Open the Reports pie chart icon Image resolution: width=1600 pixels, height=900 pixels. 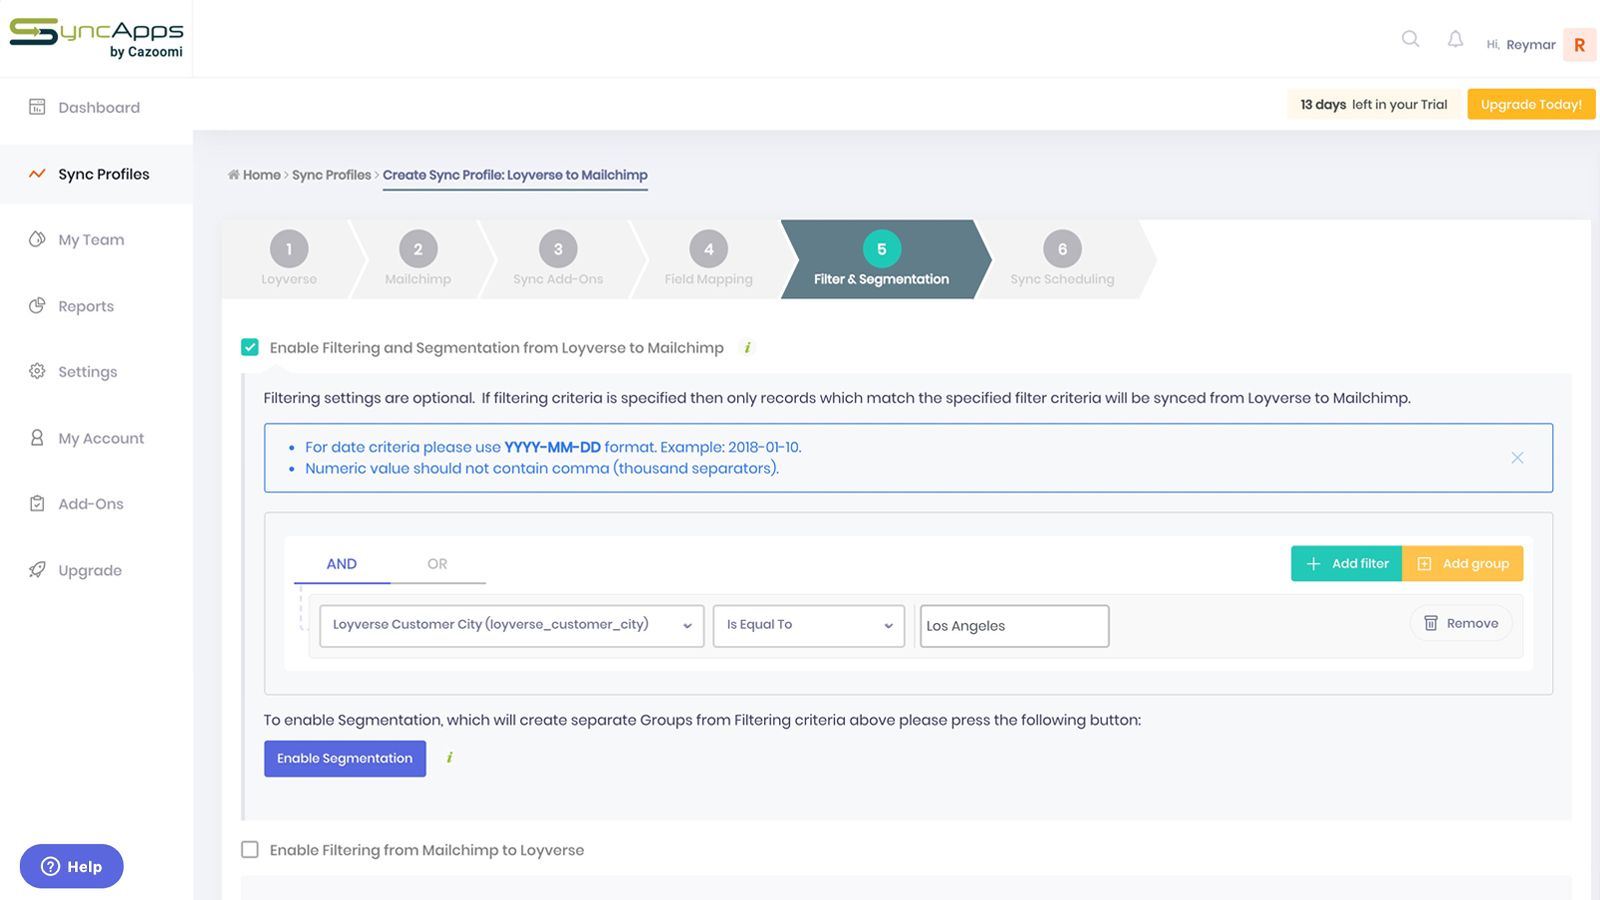pos(37,306)
